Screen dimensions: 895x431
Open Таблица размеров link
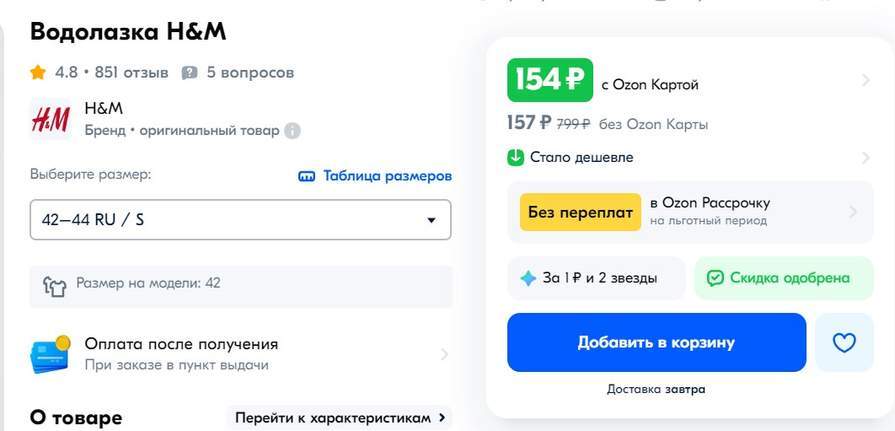pos(375,176)
